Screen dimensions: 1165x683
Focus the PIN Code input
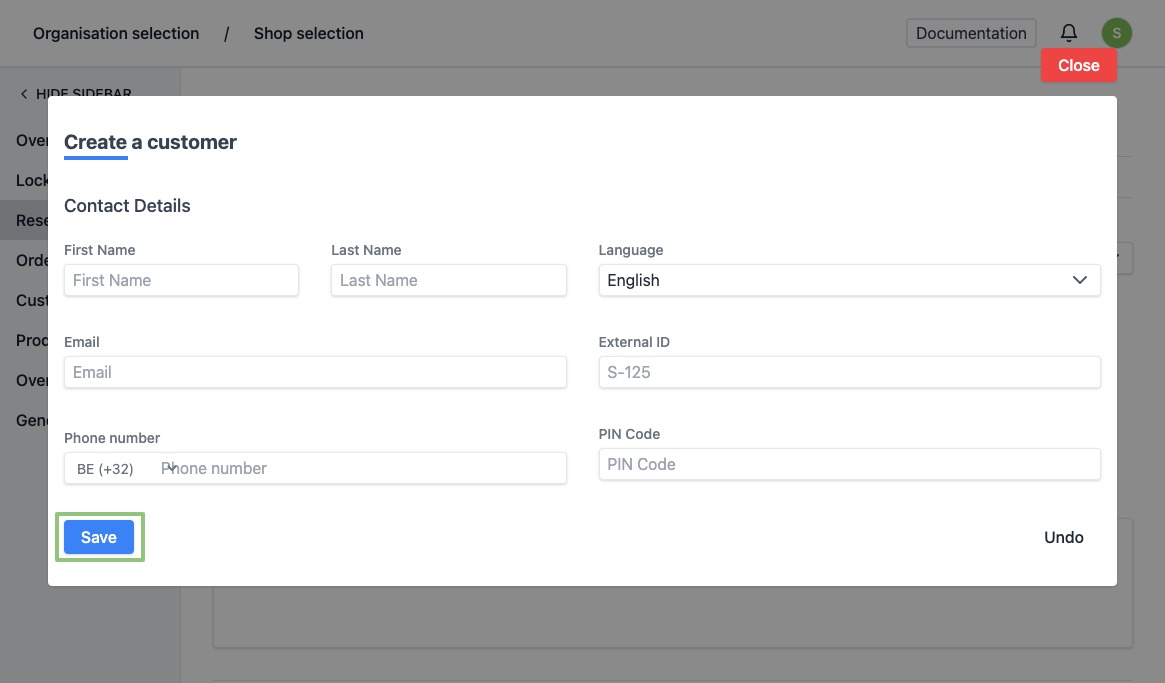point(848,464)
